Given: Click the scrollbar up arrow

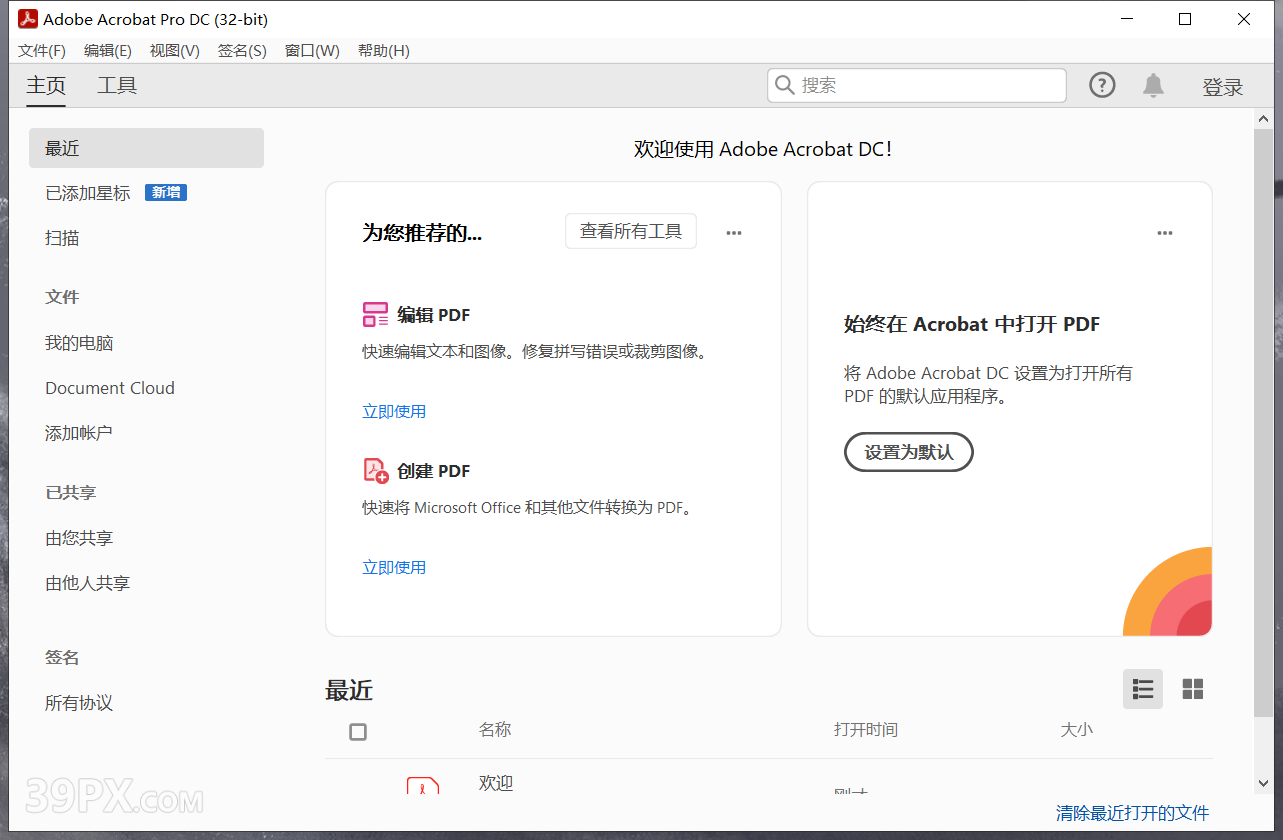Looking at the screenshot, I should (1264, 119).
